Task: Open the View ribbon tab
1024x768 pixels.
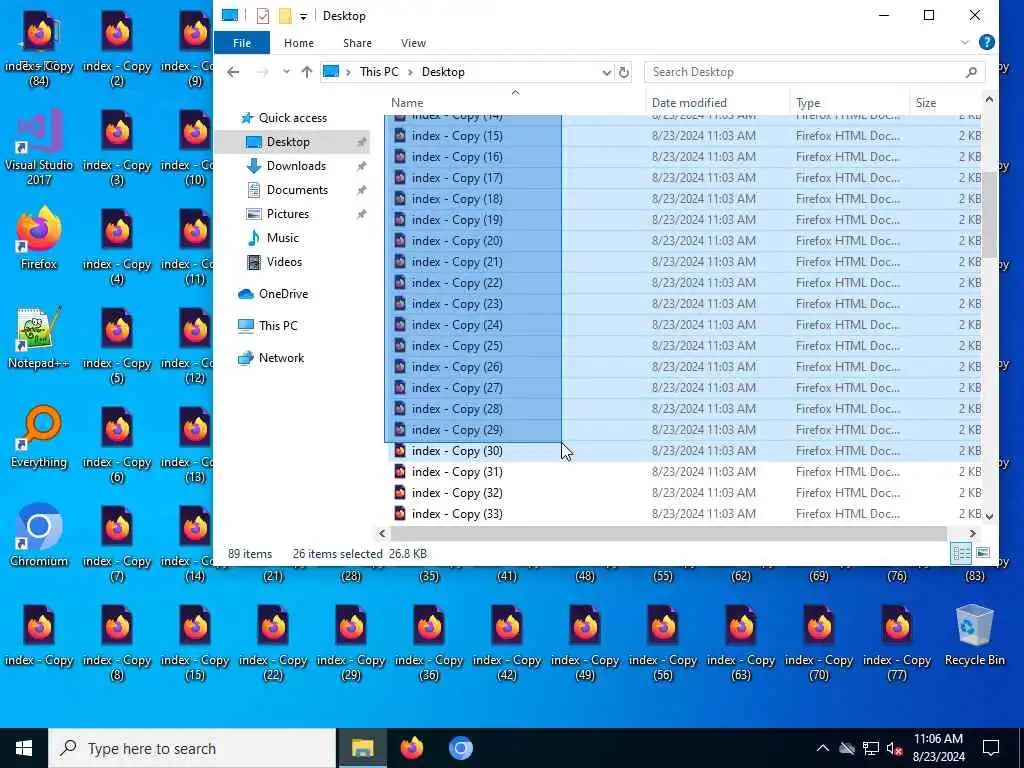Action: pos(413,43)
